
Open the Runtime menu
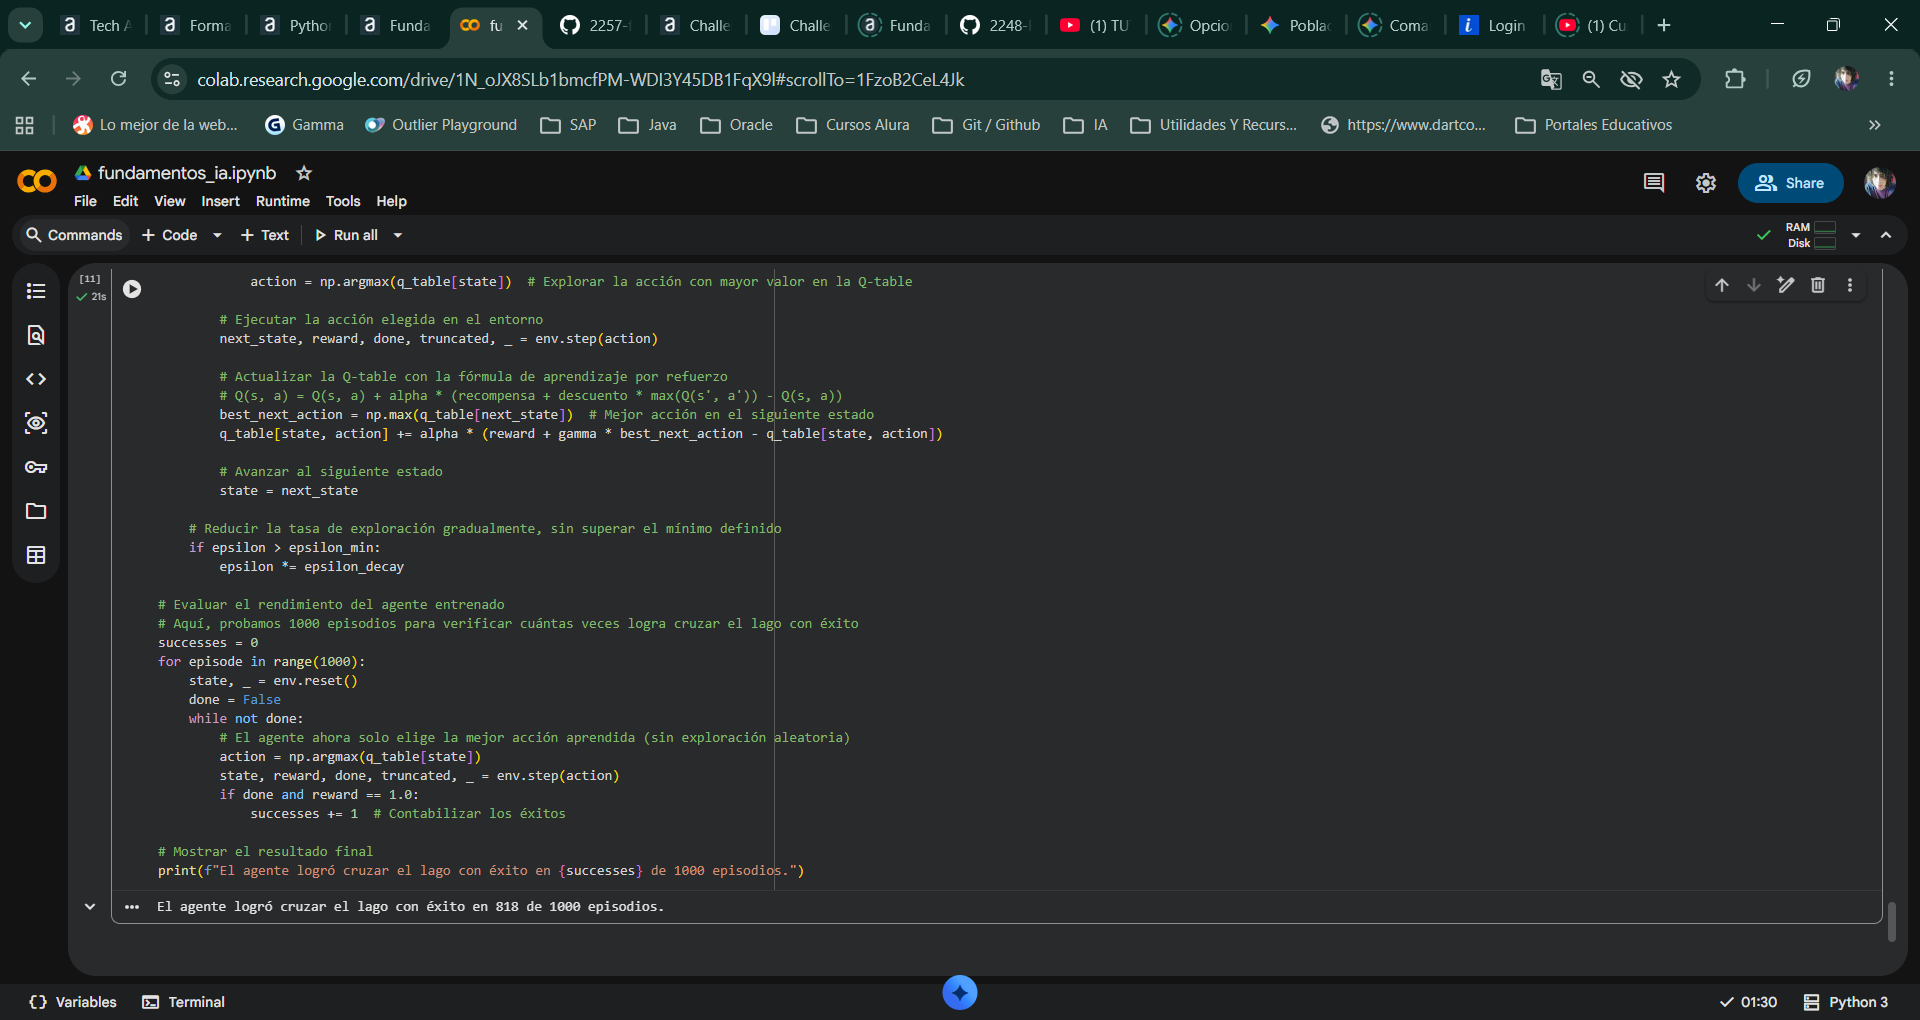[282, 201]
